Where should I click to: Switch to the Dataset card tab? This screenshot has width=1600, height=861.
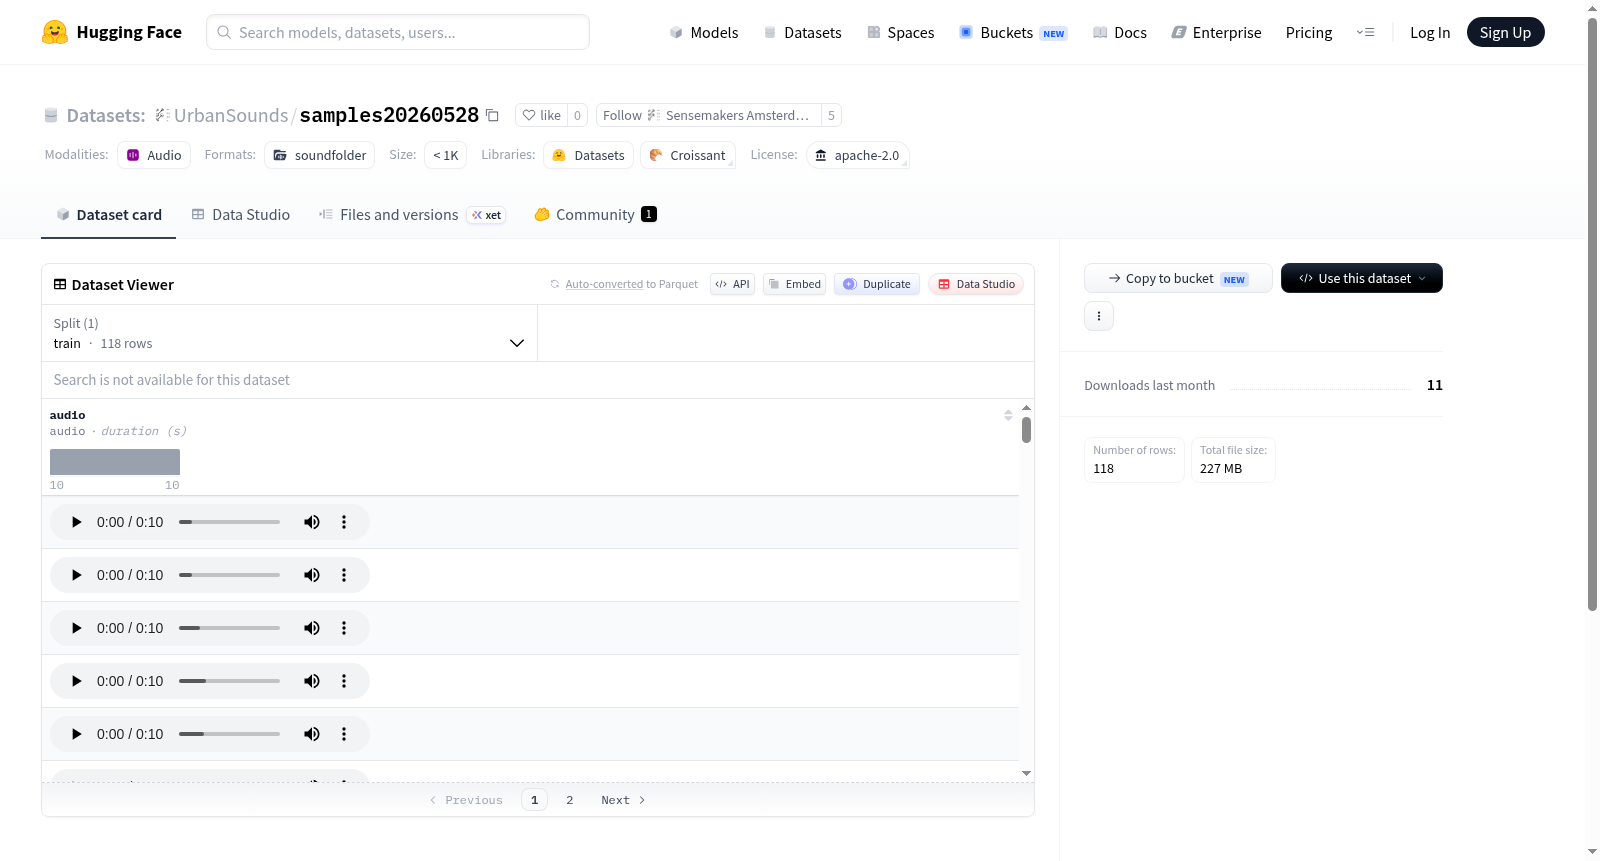108,215
